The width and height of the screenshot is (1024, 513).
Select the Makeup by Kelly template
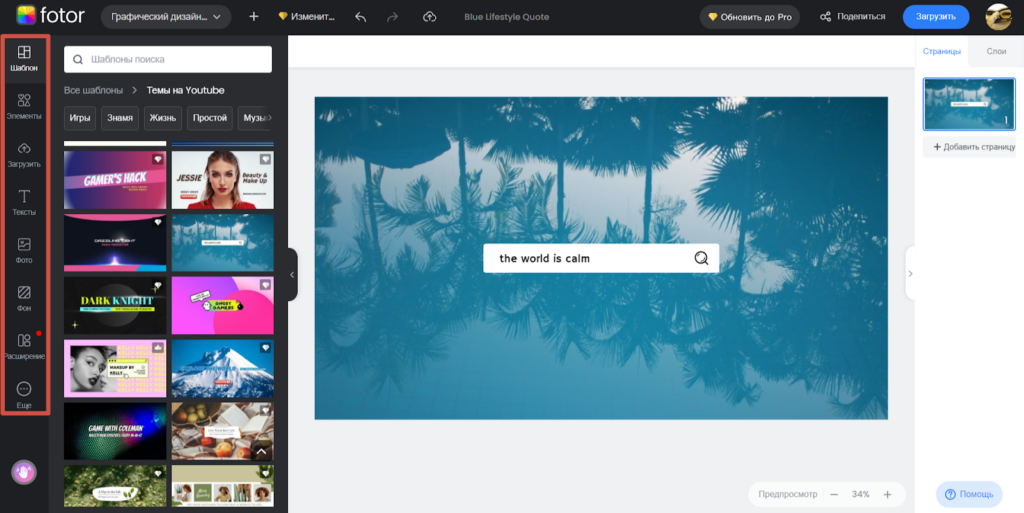click(115, 368)
